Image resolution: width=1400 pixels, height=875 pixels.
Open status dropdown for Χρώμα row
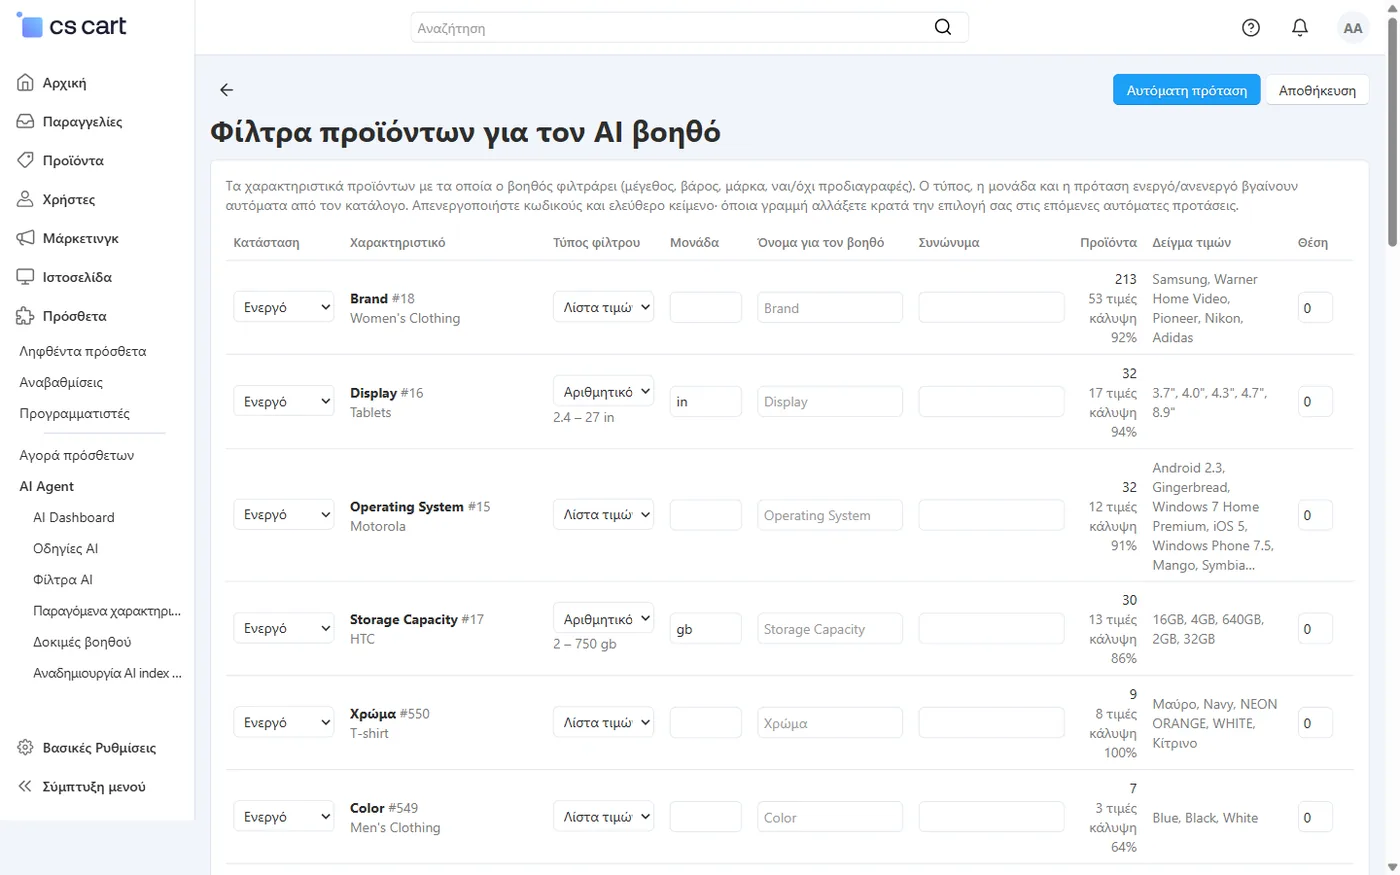[x=284, y=722]
